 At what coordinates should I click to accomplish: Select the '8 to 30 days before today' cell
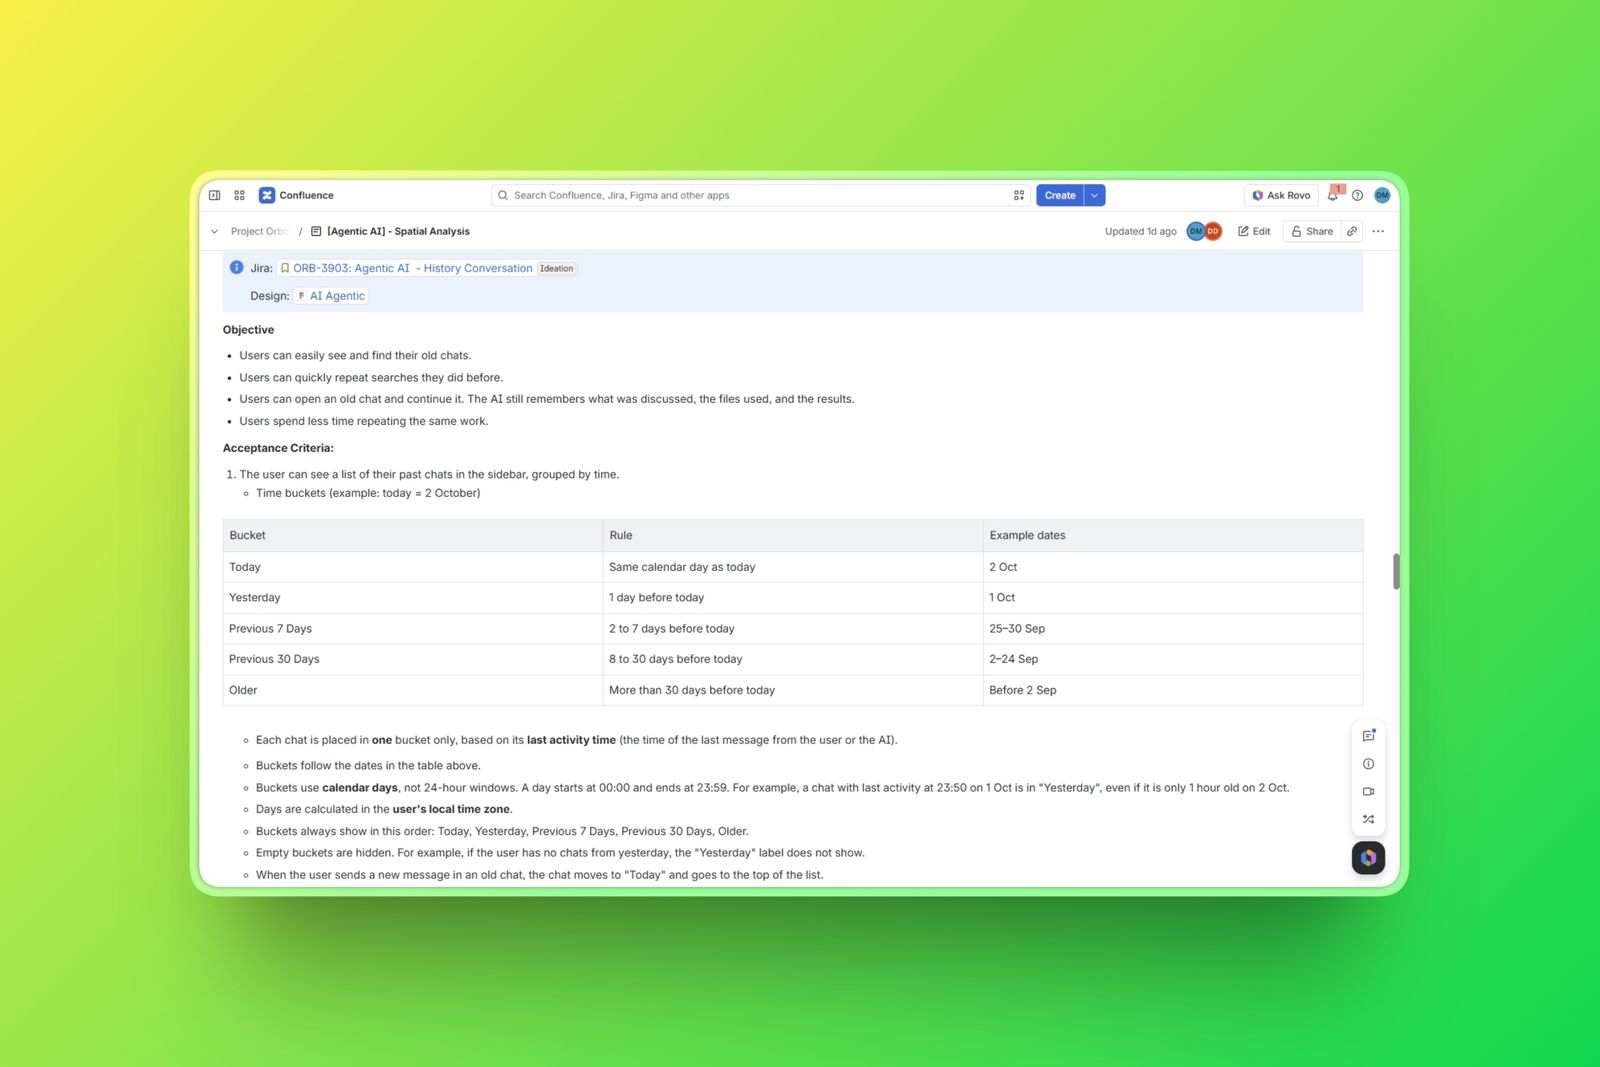793,659
